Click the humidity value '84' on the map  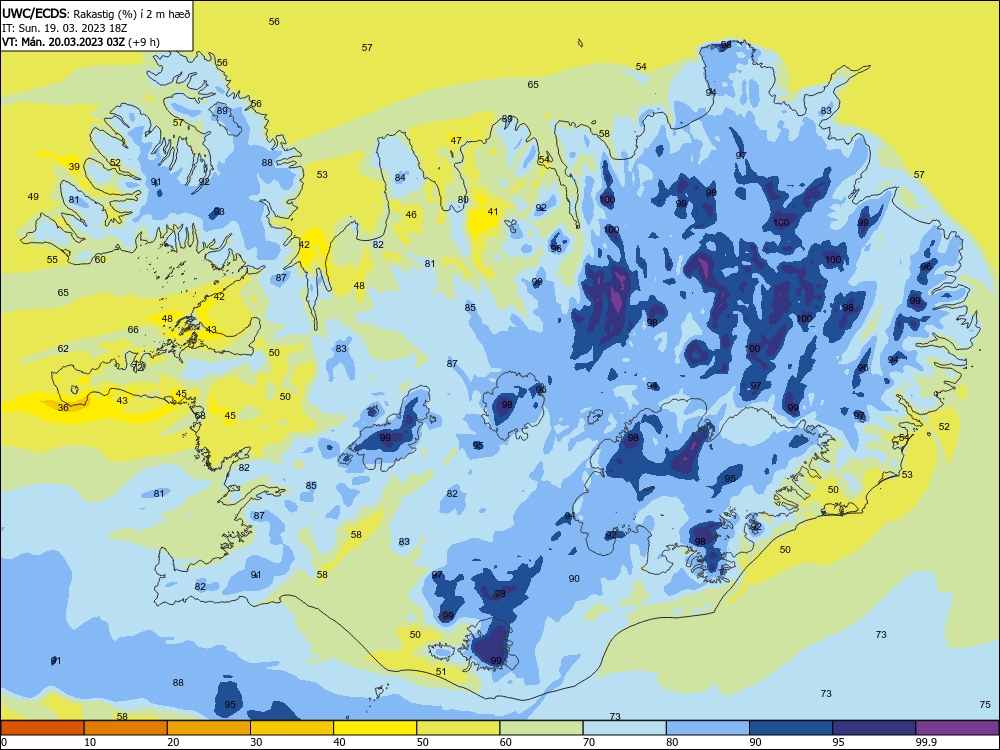coord(400,177)
